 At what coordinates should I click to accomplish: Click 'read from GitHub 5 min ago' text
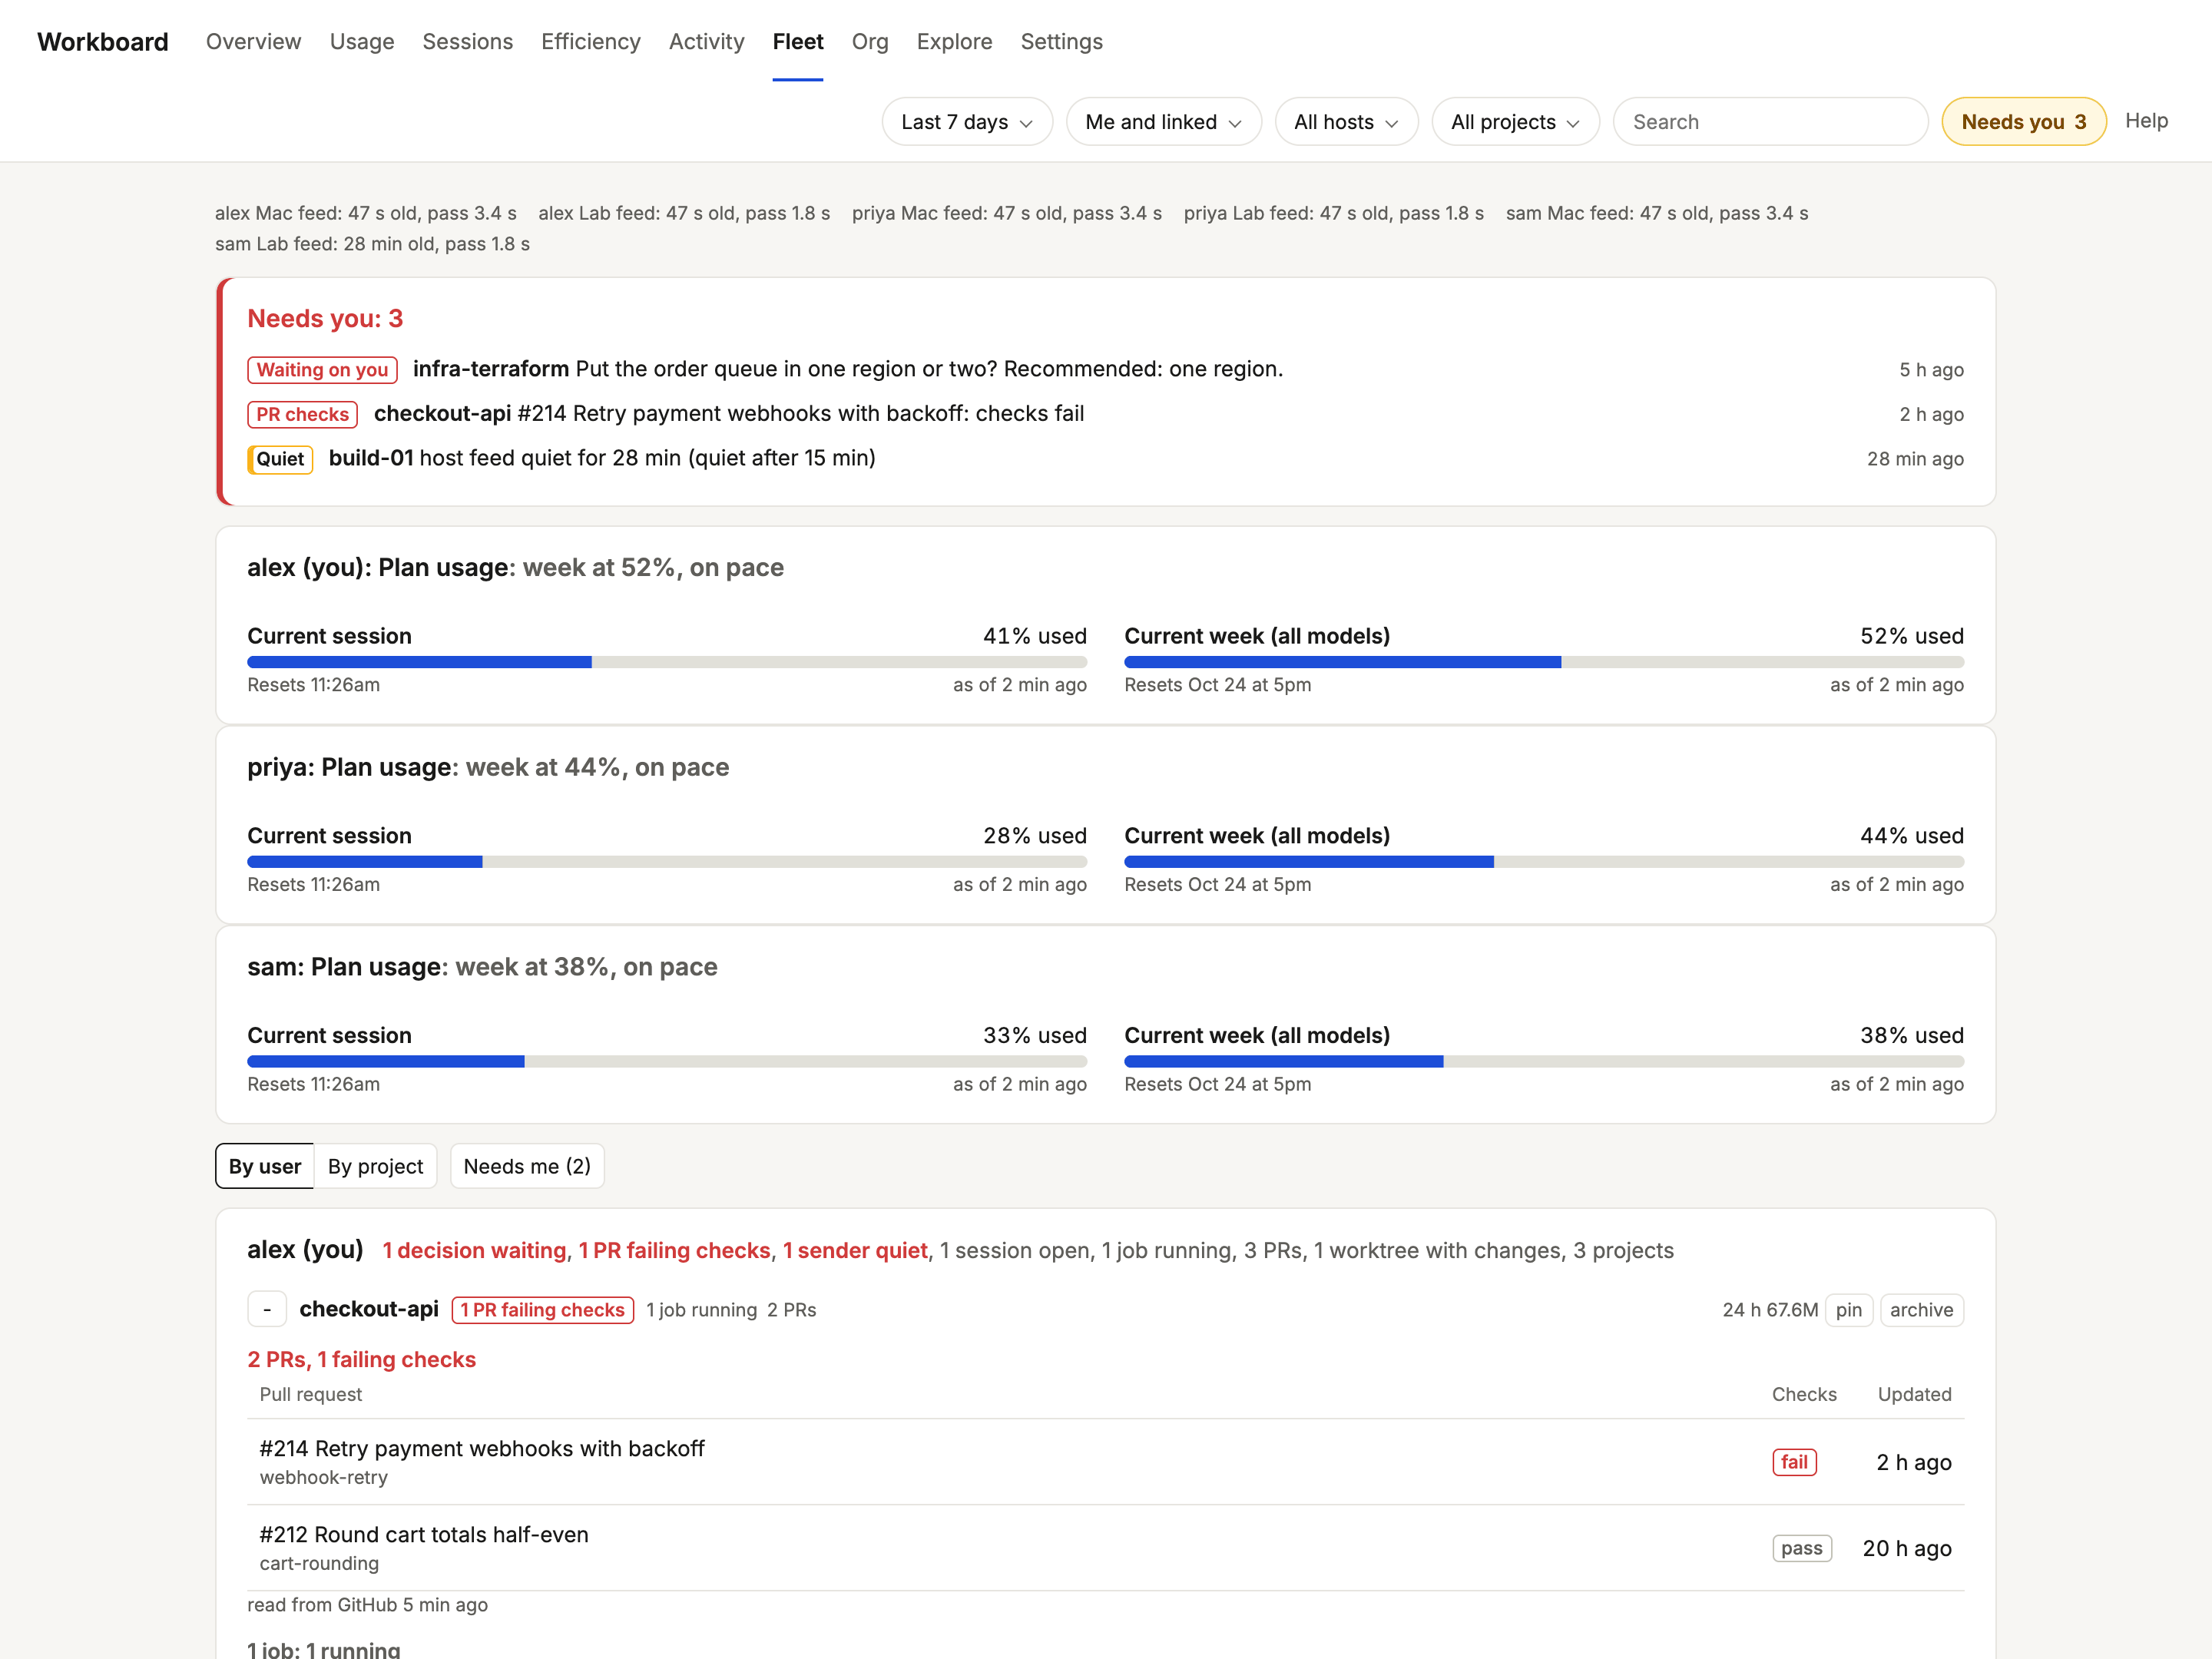point(367,1605)
